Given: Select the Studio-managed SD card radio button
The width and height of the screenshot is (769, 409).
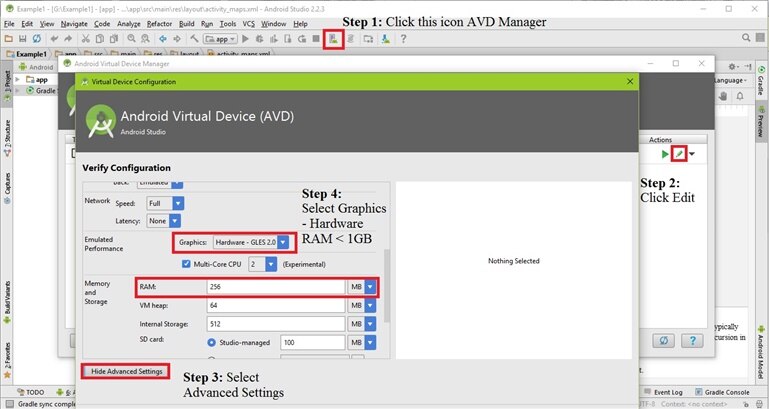Looking at the screenshot, I should [211, 342].
